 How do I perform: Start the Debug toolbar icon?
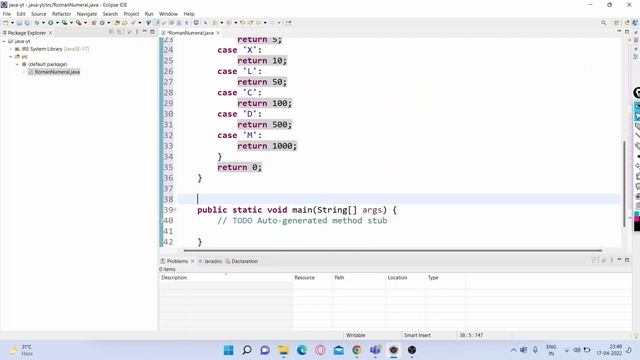(x=37, y=23)
